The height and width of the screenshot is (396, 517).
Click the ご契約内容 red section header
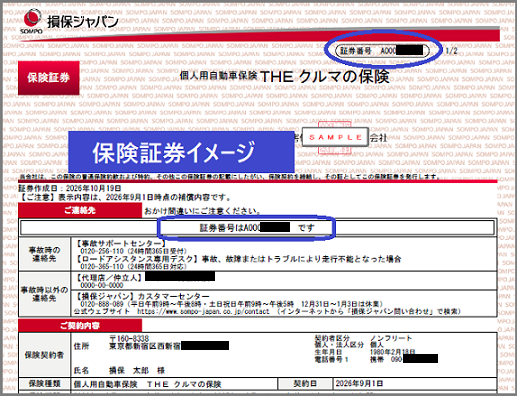tap(80, 325)
